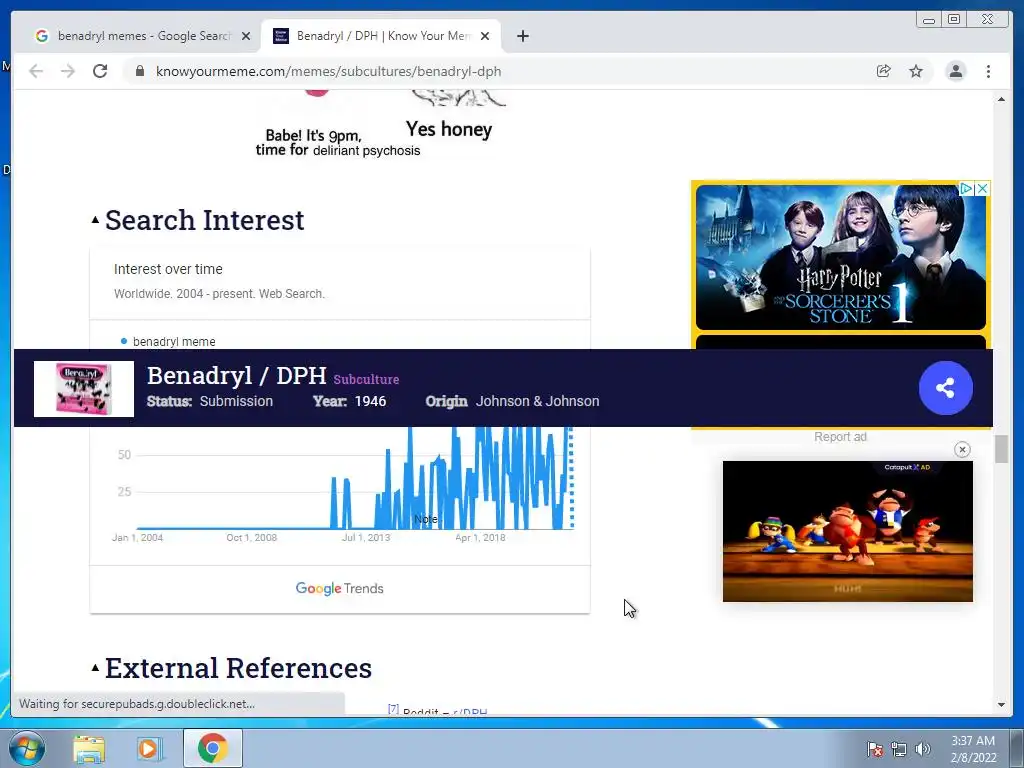
Task: Click the volume speaker tray icon
Action: [x=922, y=749]
